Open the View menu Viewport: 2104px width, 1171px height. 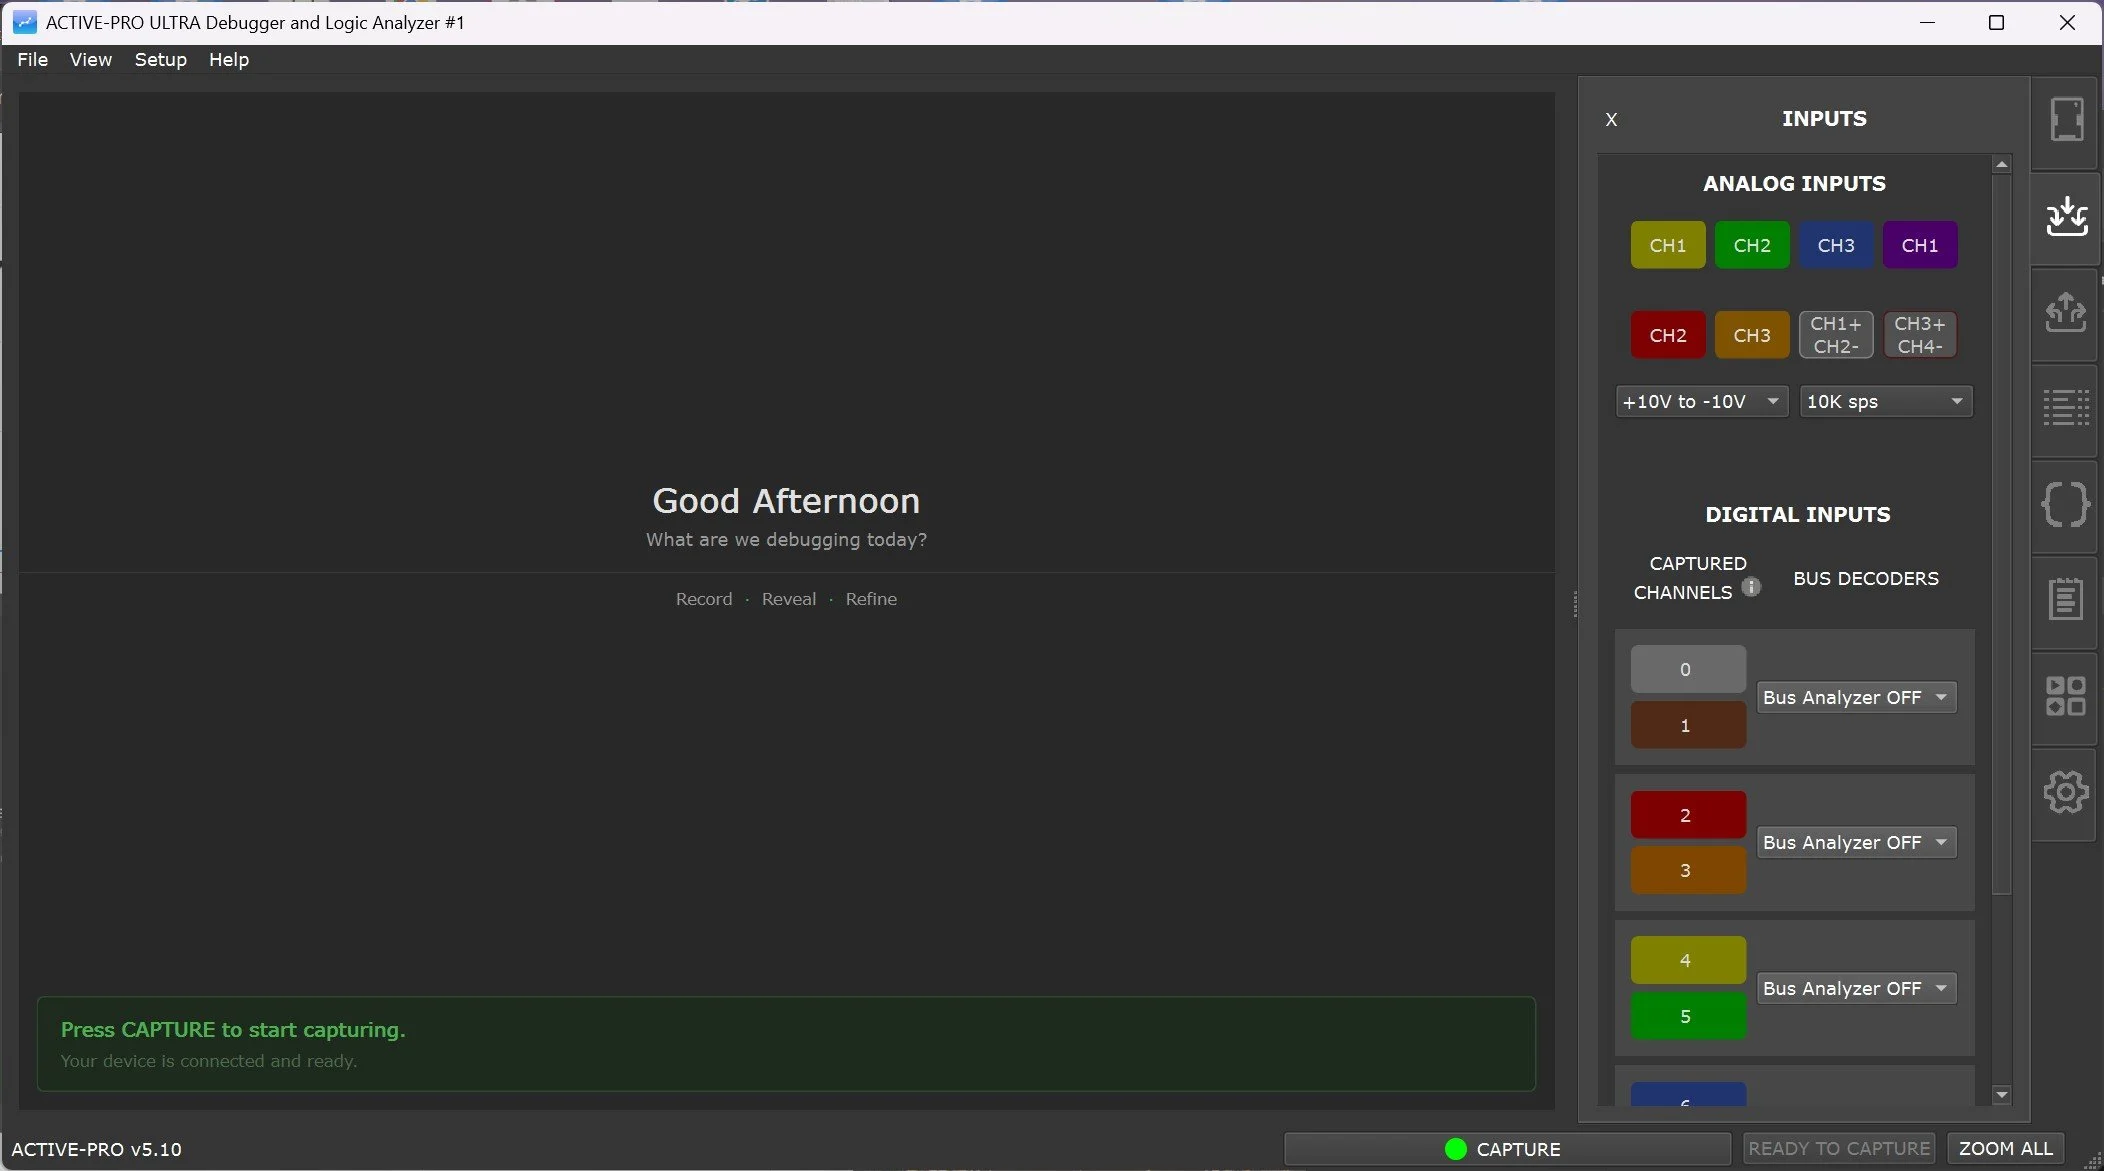90,60
